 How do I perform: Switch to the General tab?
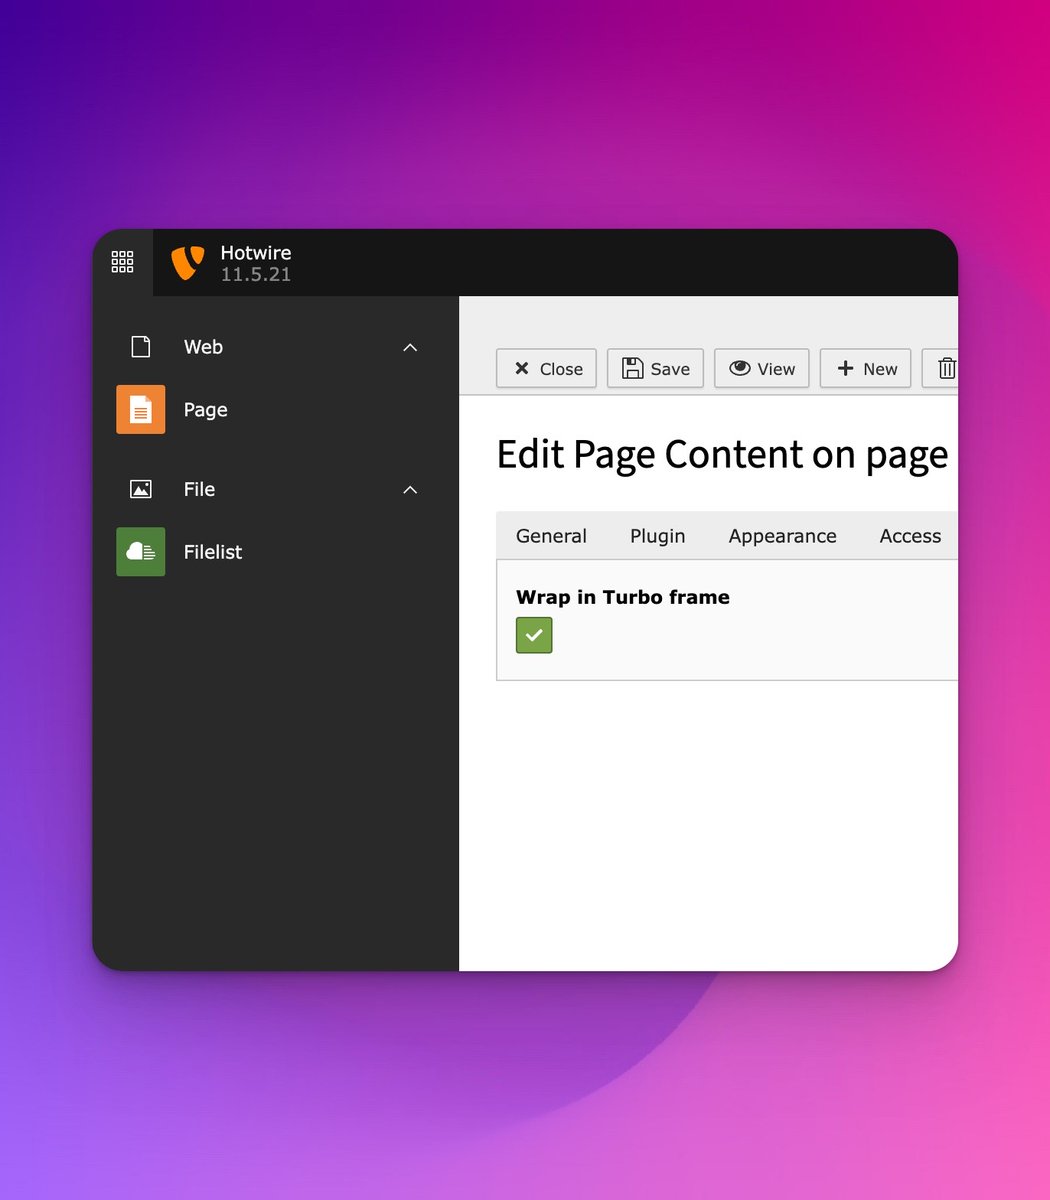551,536
